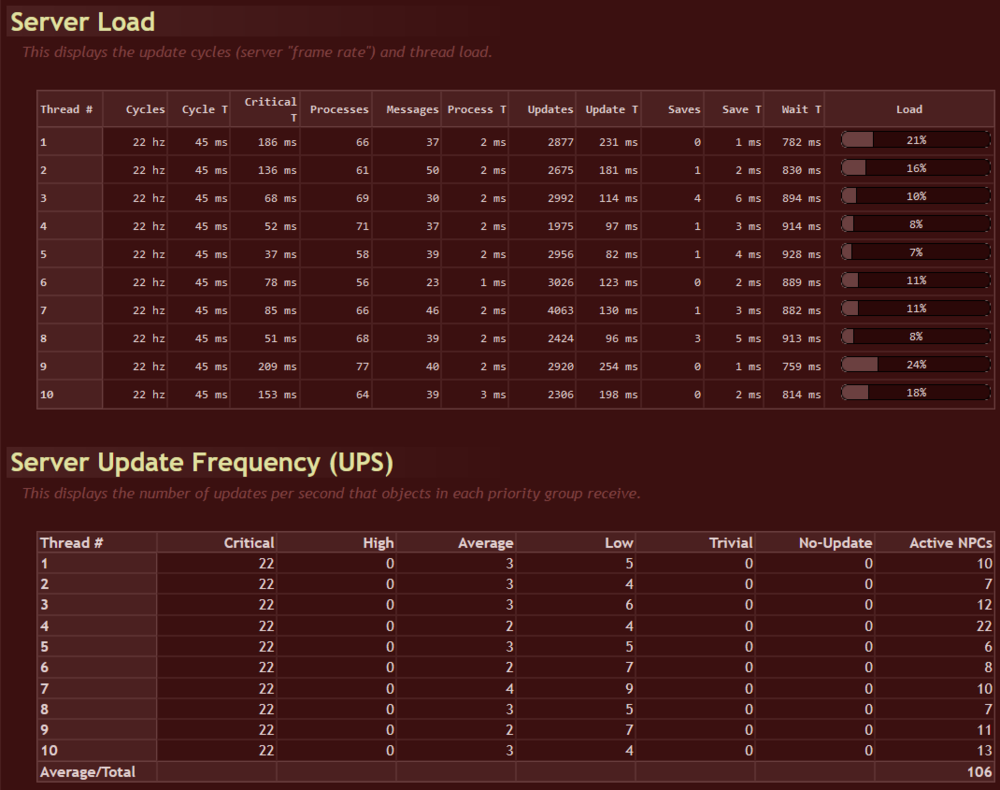The width and height of the screenshot is (1000, 790).
Task: Click the Average value '4' for thread 7
Action: [x=509, y=689]
